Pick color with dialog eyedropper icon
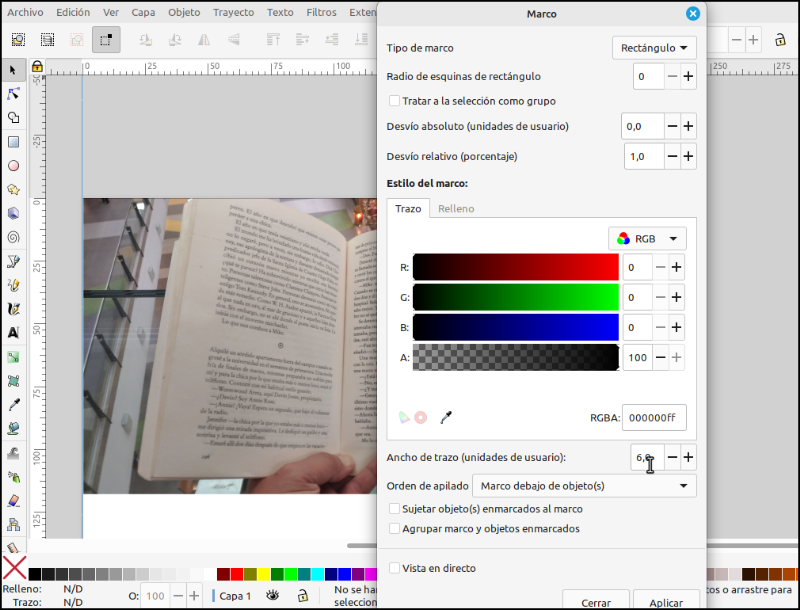This screenshot has height=610, width=800. [446, 418]
